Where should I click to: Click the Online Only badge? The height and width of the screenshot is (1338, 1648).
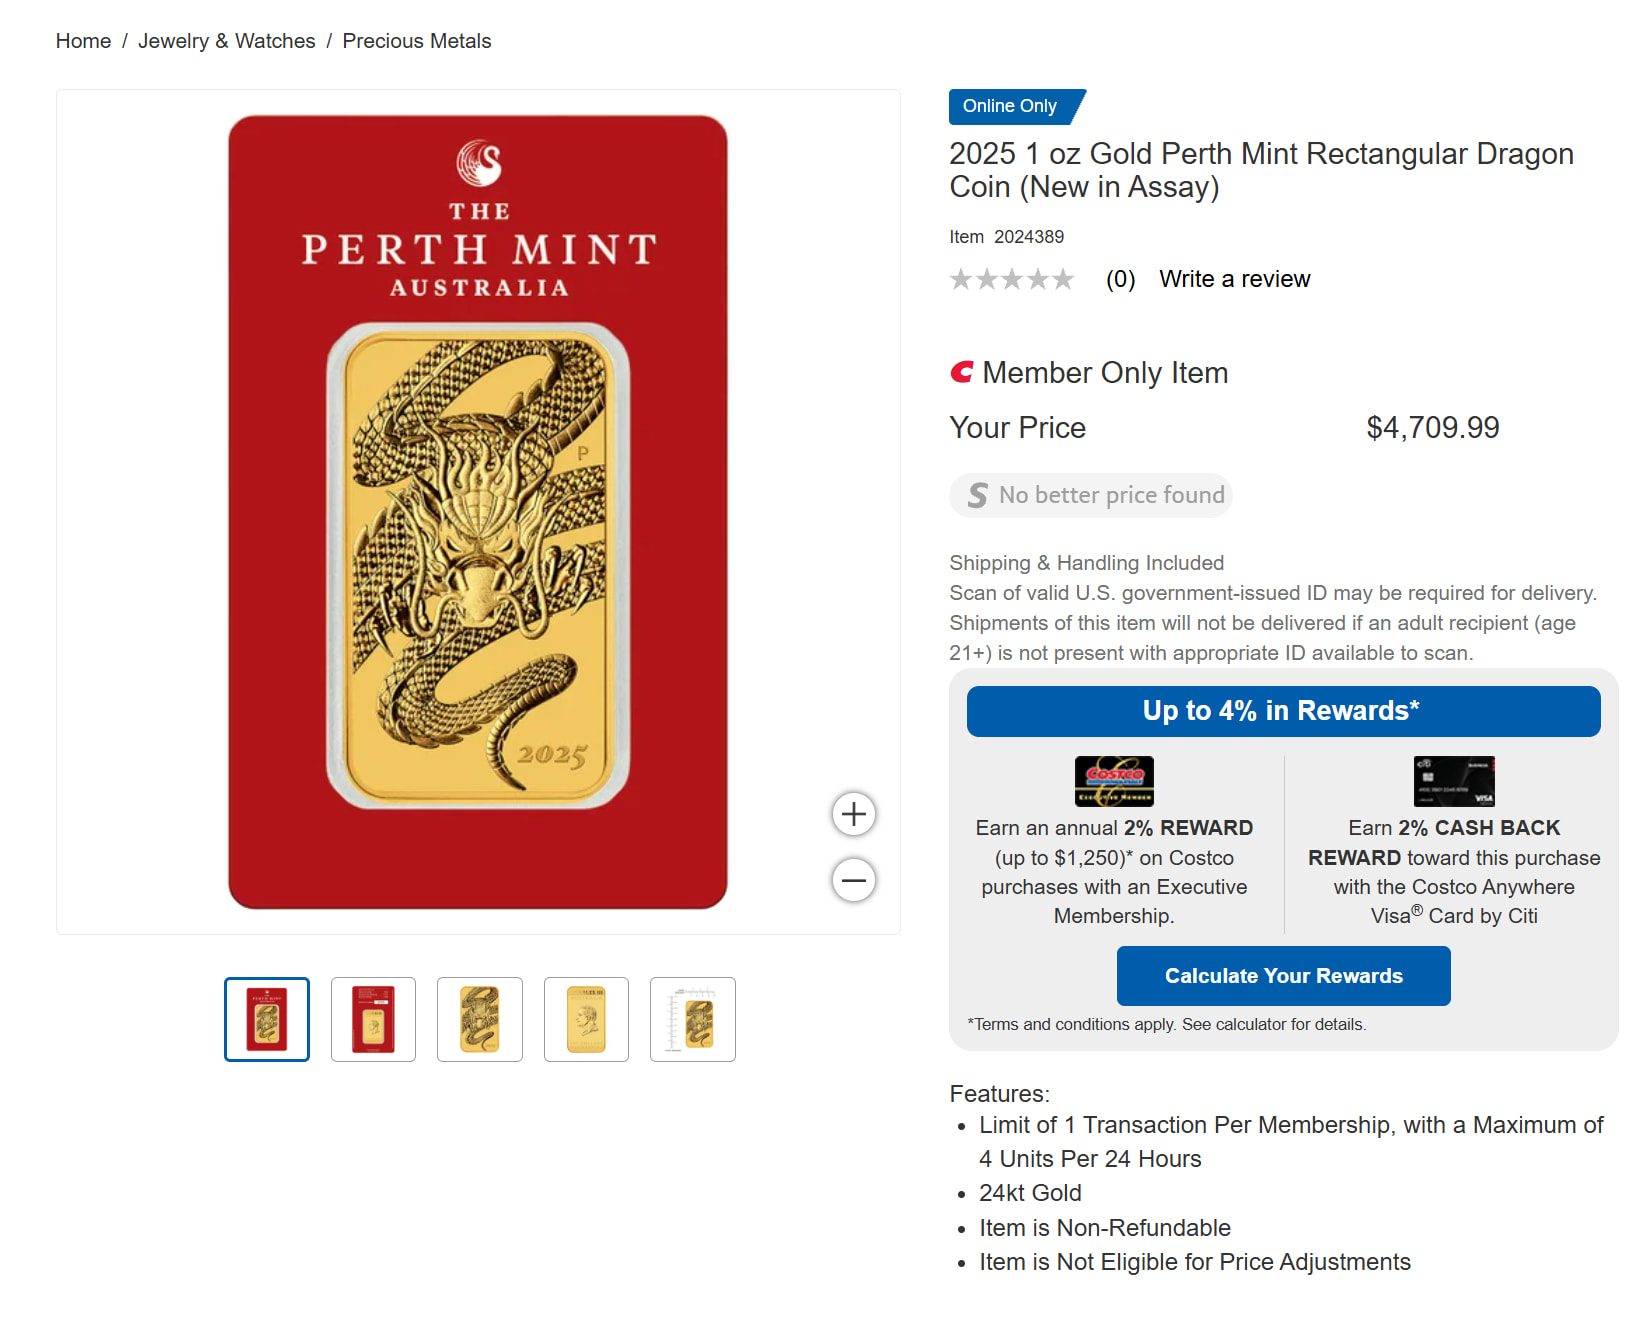(x=1012, y=106)
